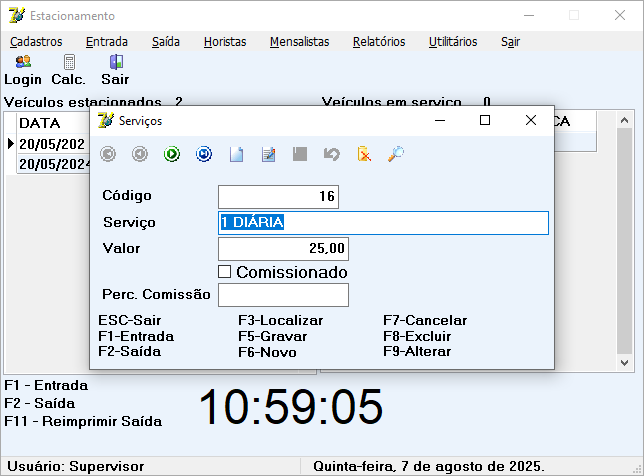
Task: Click the Sair door icon in toolbar
Action: pos(115,71)
